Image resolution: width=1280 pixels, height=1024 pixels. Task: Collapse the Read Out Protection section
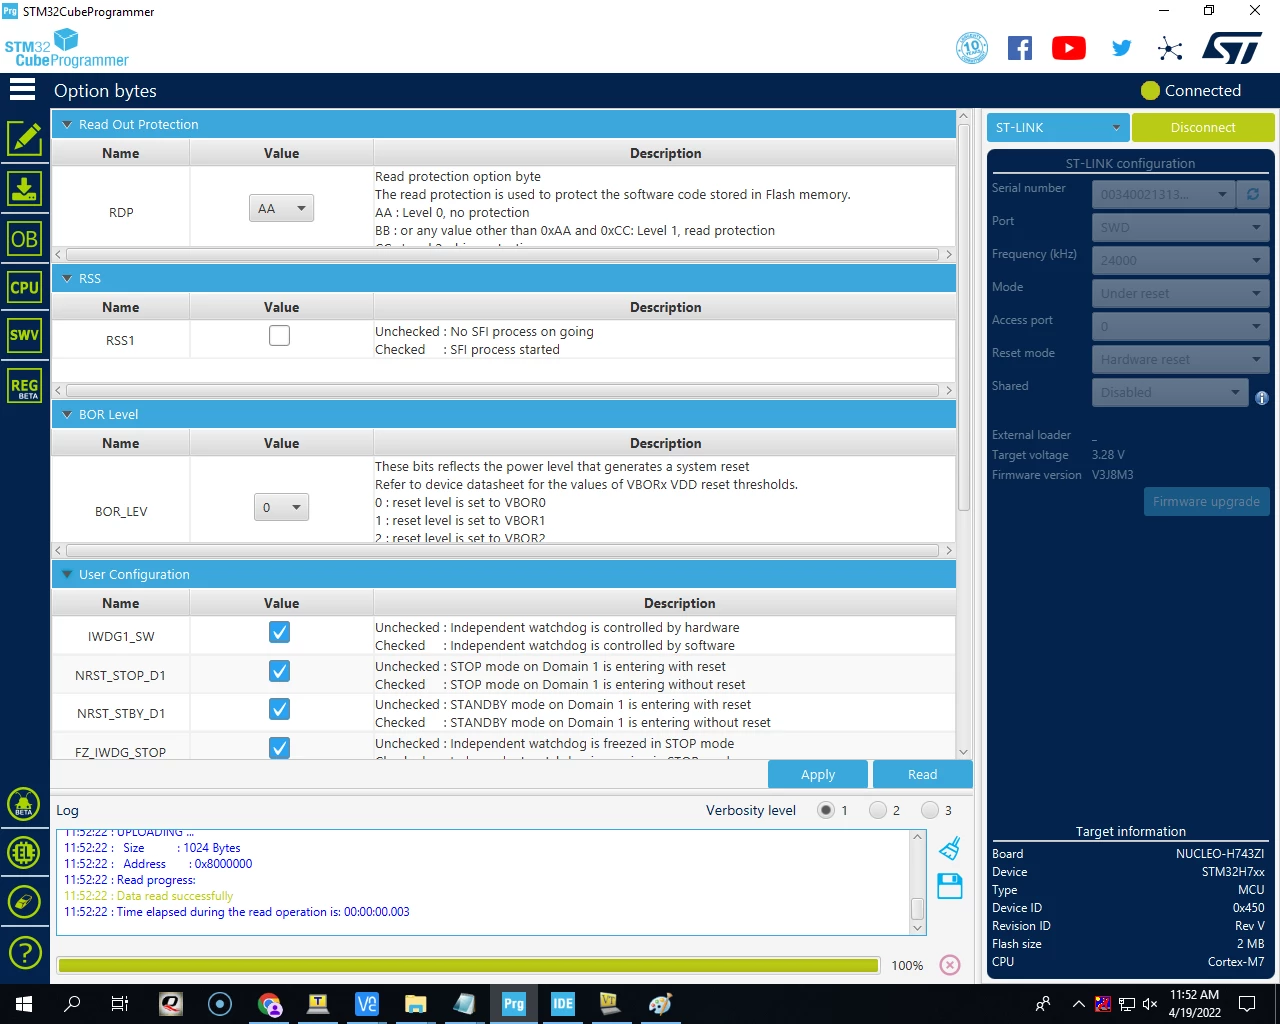coord(68,125)
